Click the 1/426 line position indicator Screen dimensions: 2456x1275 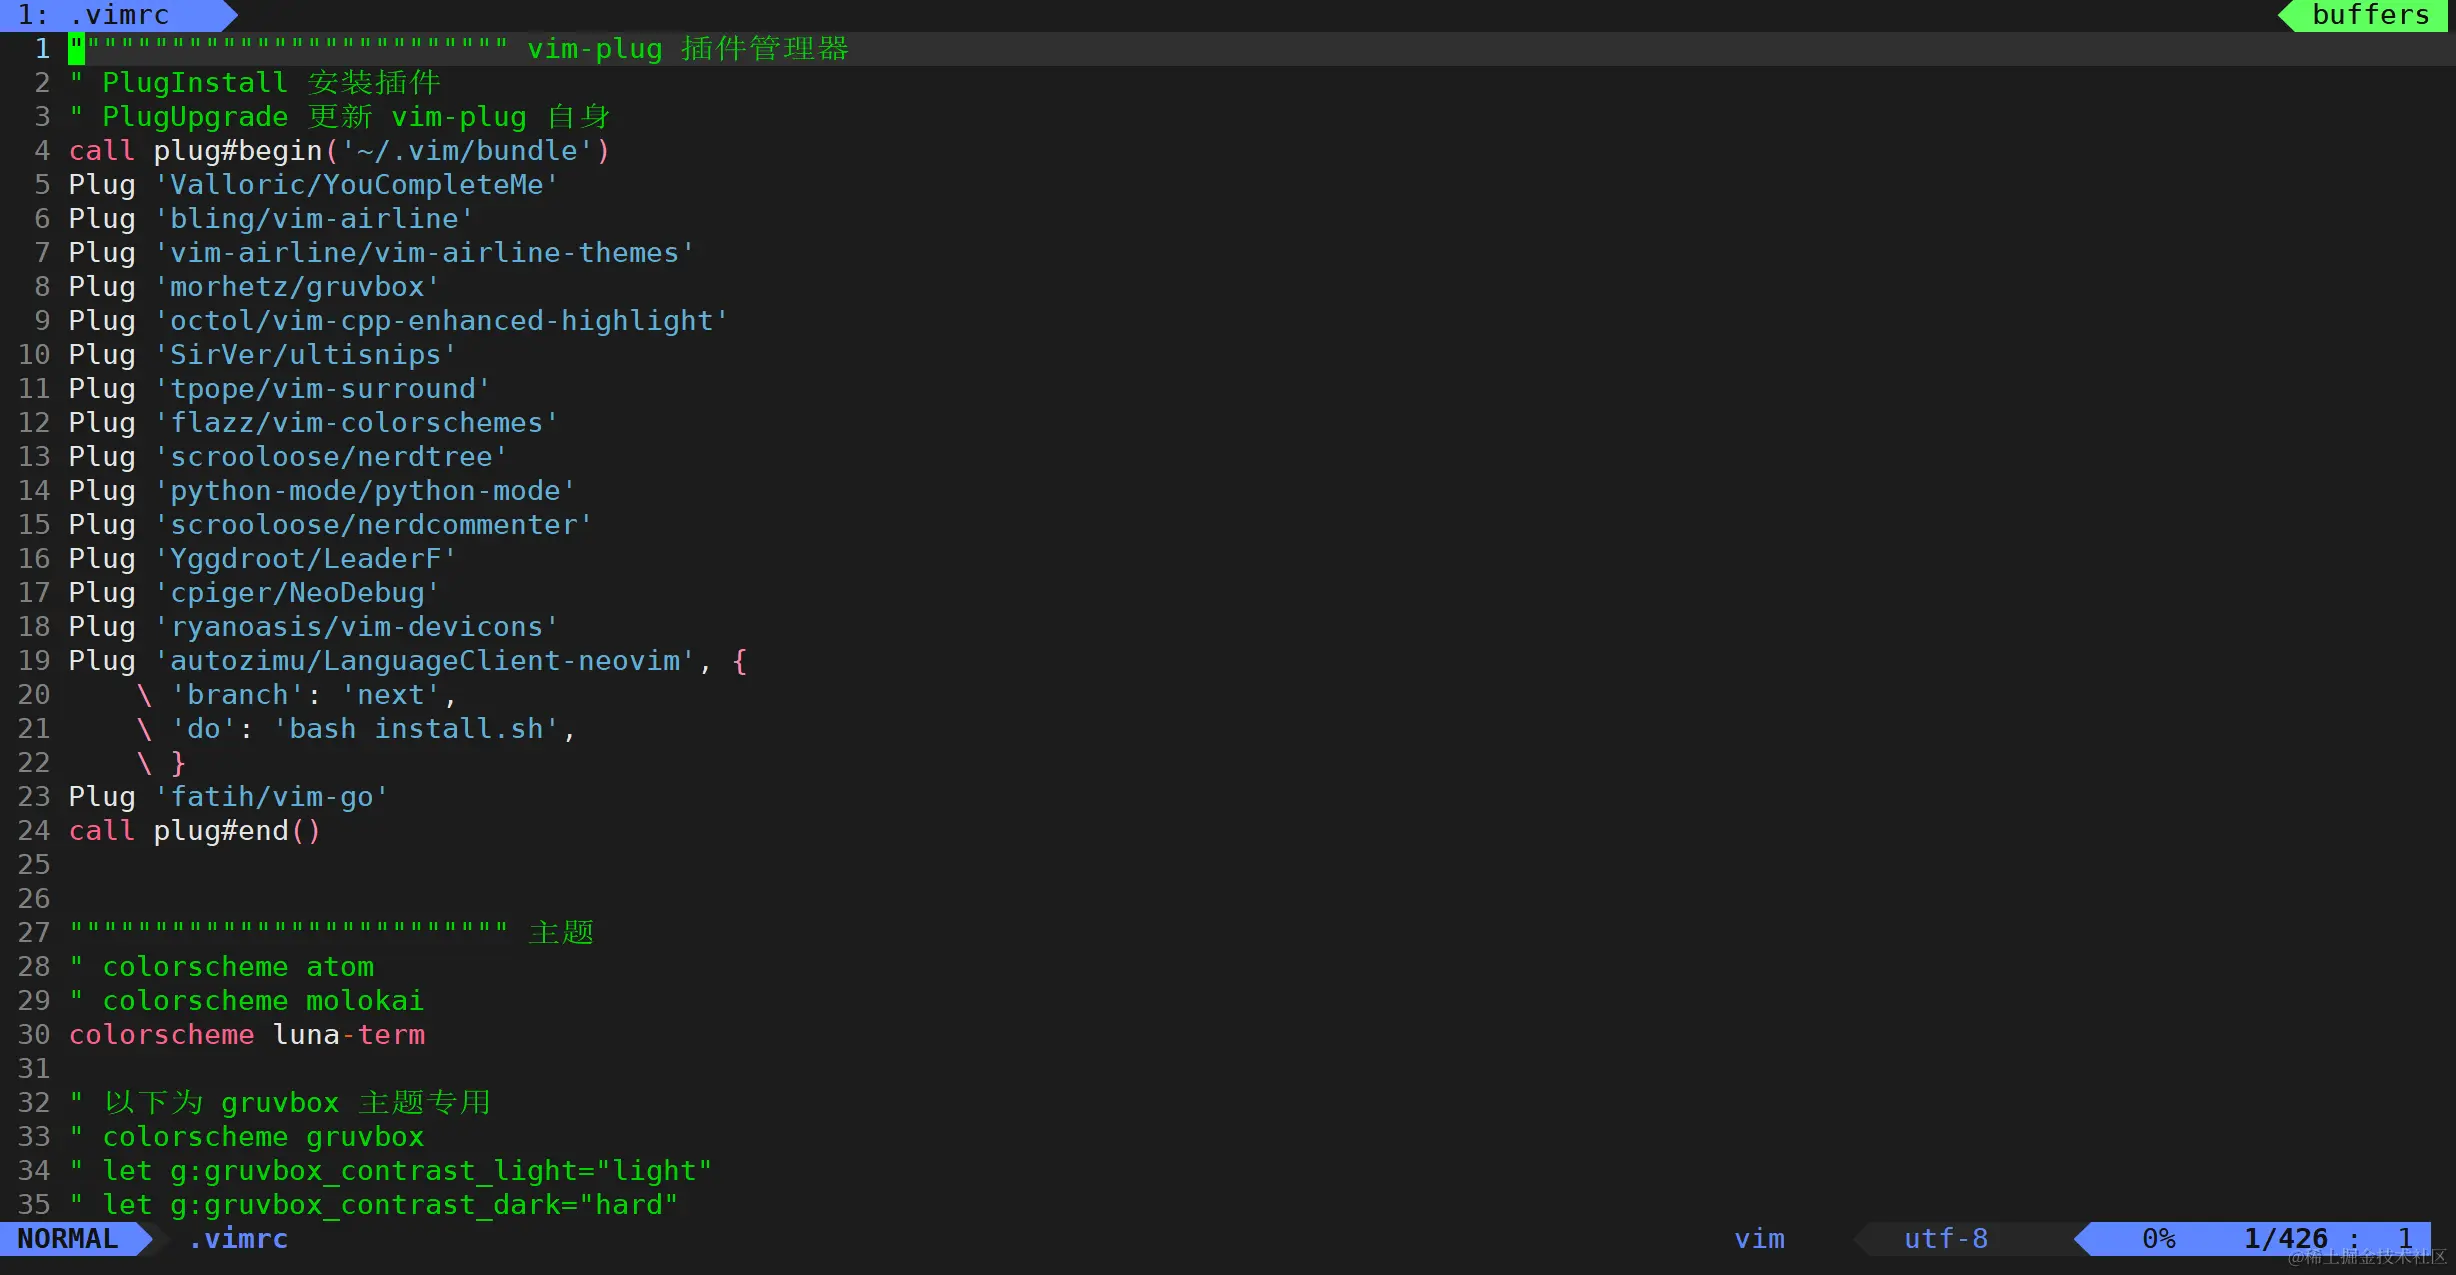coord(2285,1239)
